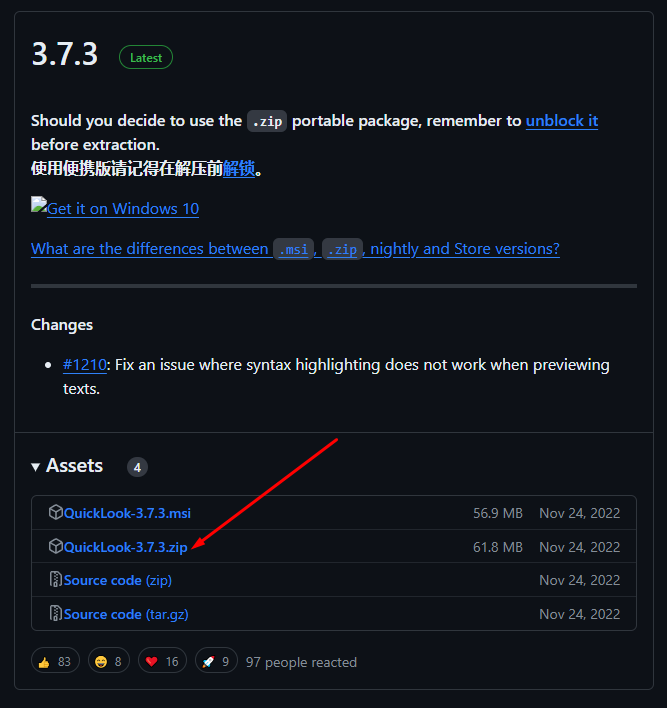Click the inline .zip code tag in the first sentence
The height and width of the screenshot is (708, 667).
click(x=267, y=121)
